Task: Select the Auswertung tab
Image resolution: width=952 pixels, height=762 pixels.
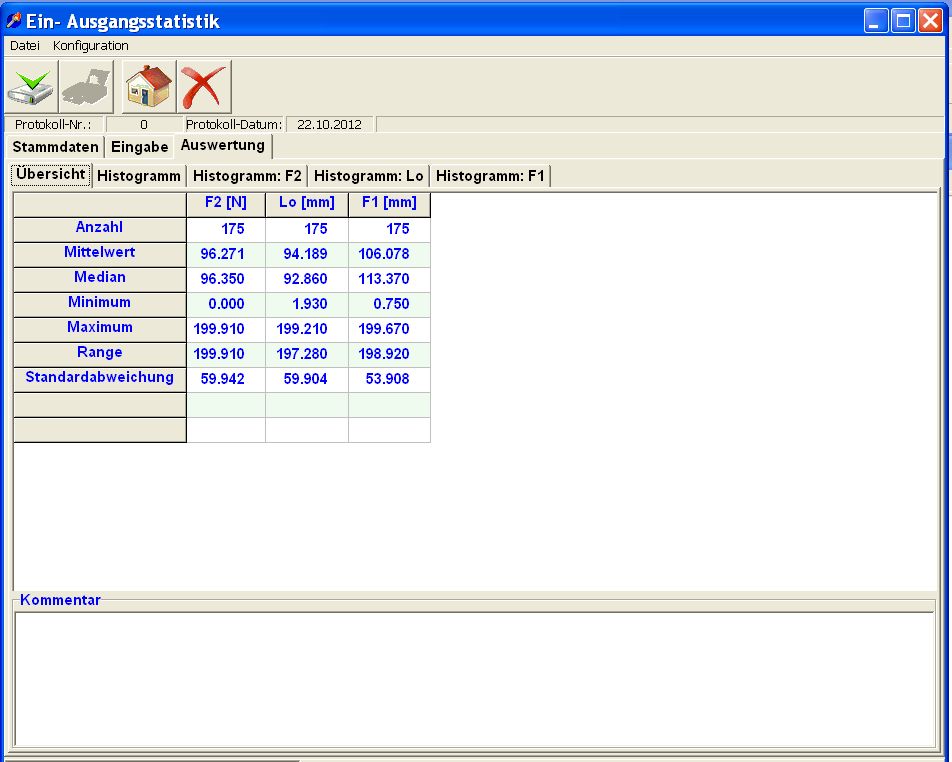Action: click(x=223, y=146)
